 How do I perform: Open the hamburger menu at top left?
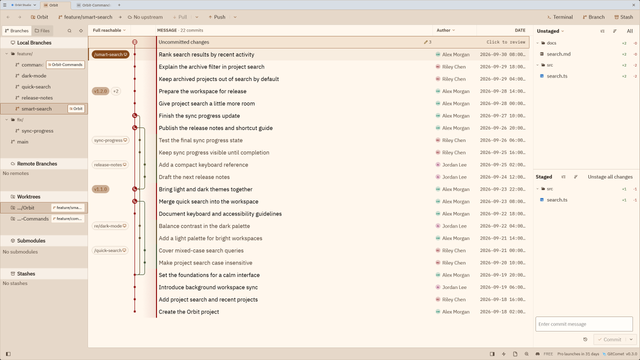point(4,5)
